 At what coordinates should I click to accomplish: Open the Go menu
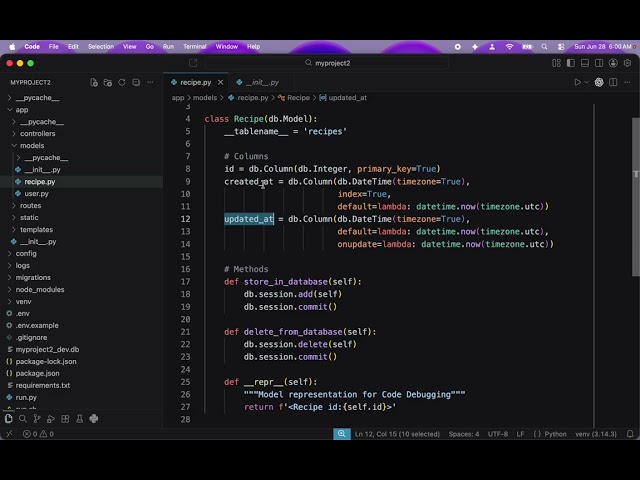tap(150, 47)
